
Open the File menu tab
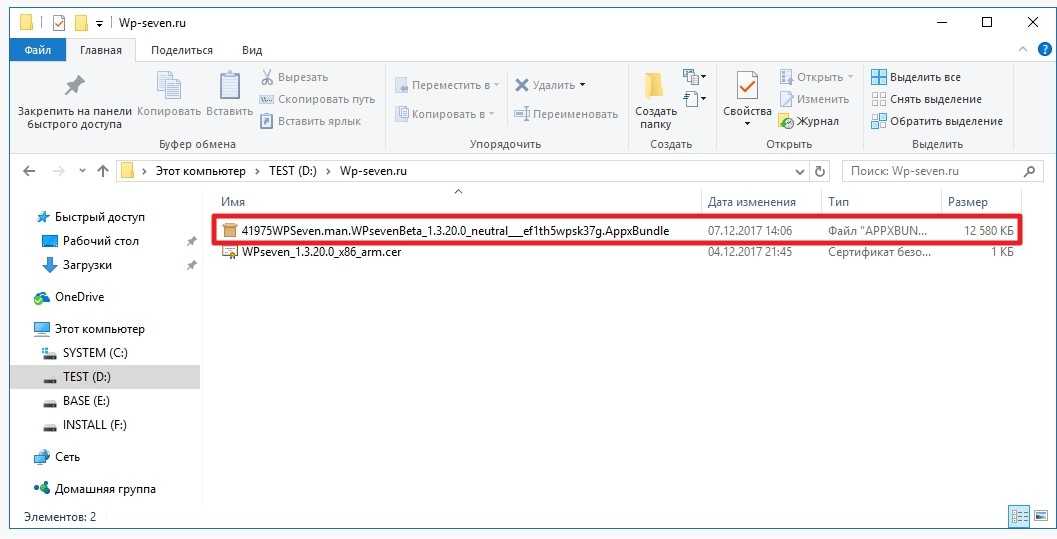38,50
